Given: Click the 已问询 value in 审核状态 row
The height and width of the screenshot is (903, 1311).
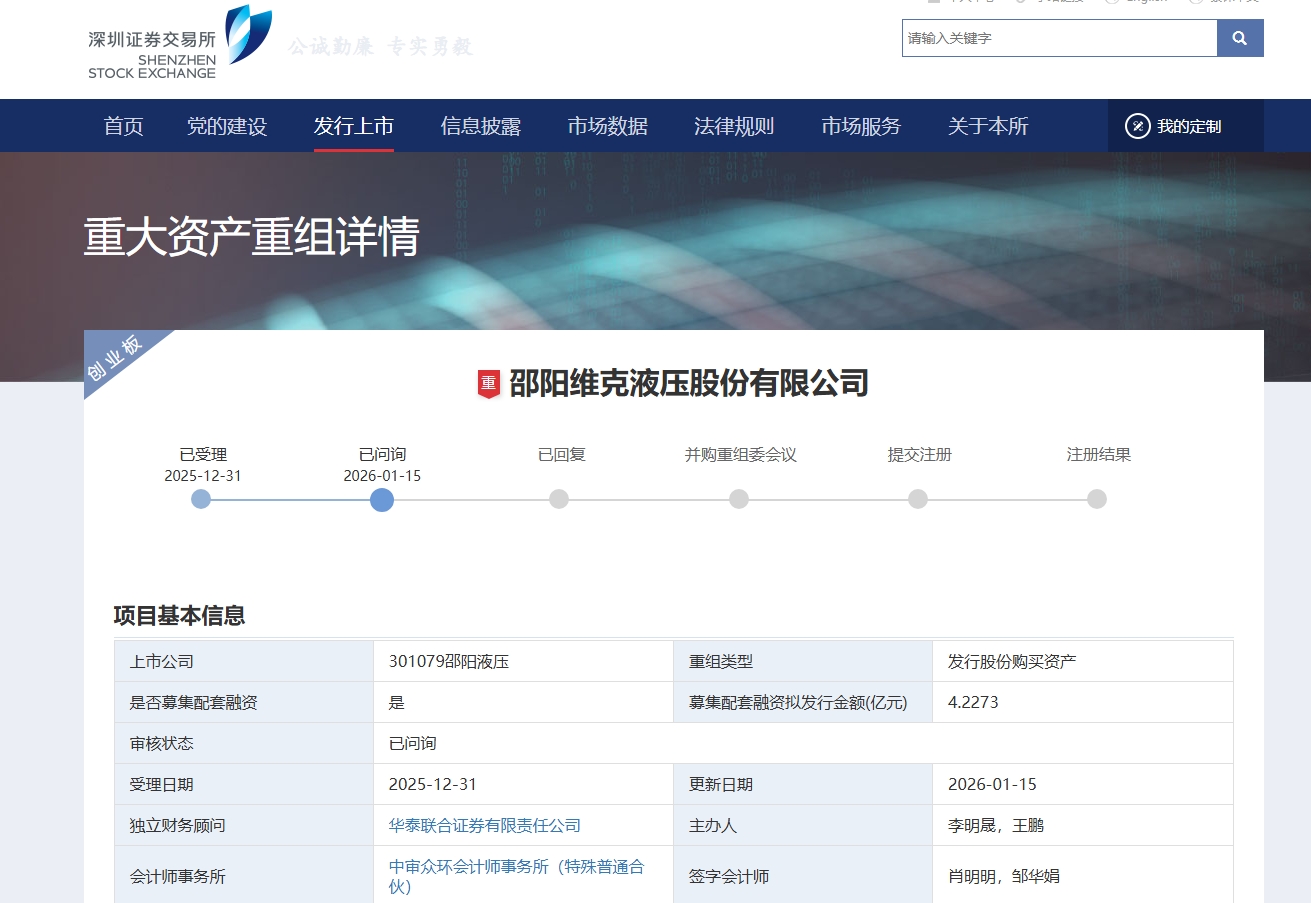Looking at the screenshot, I should coord(413,743).
